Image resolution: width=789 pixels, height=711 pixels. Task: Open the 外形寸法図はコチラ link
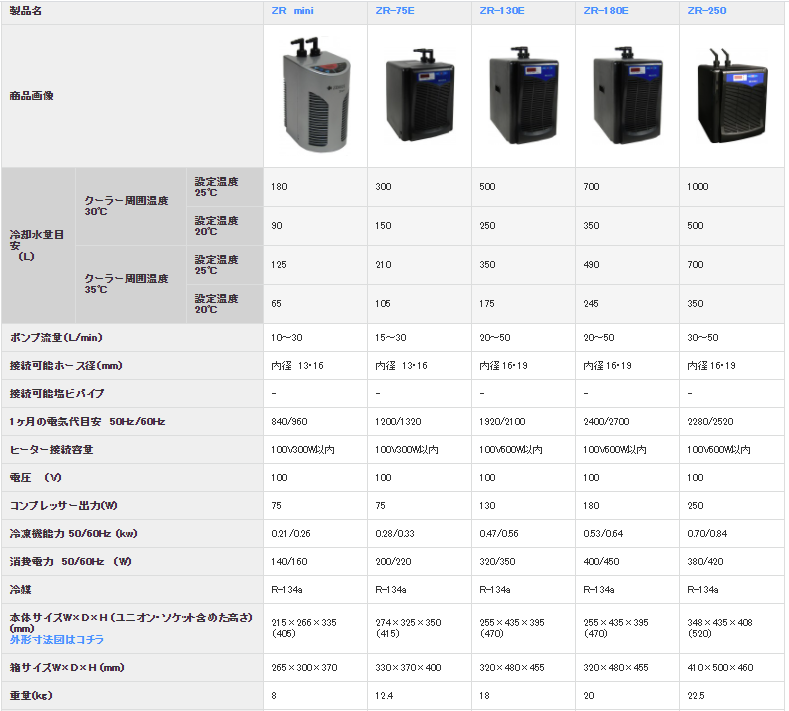pos(57,639)
